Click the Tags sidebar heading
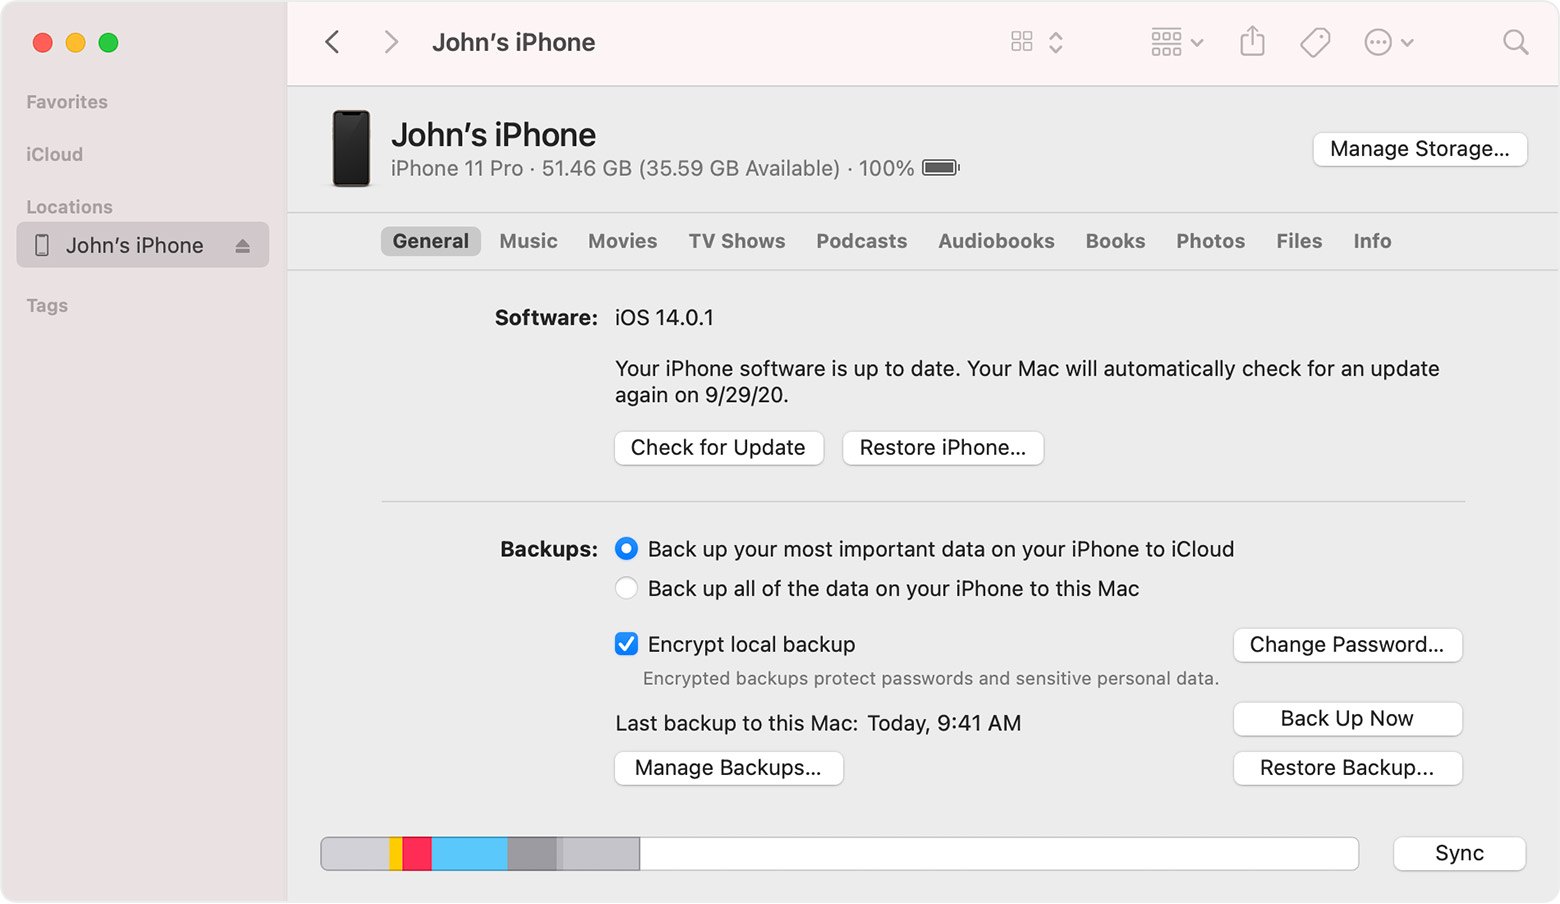1560x904 pixels. (47, 306)
